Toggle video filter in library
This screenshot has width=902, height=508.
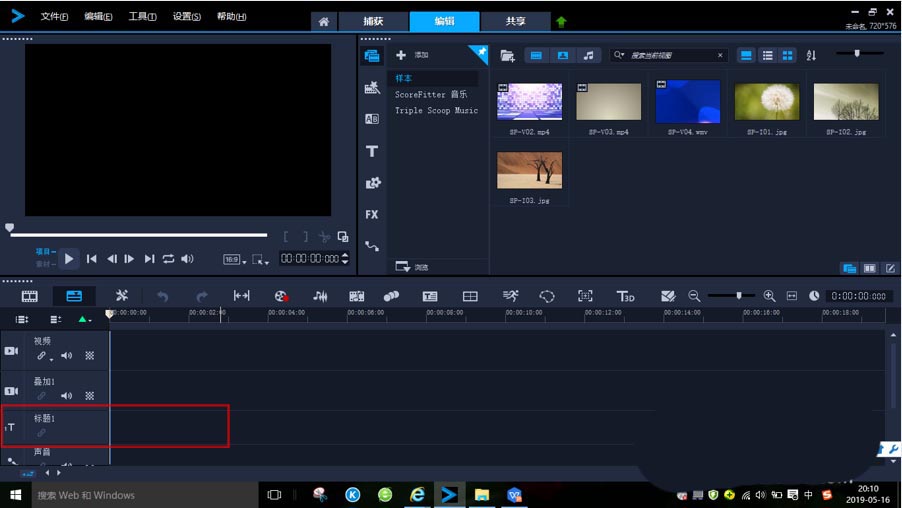[x=536, y=55]
